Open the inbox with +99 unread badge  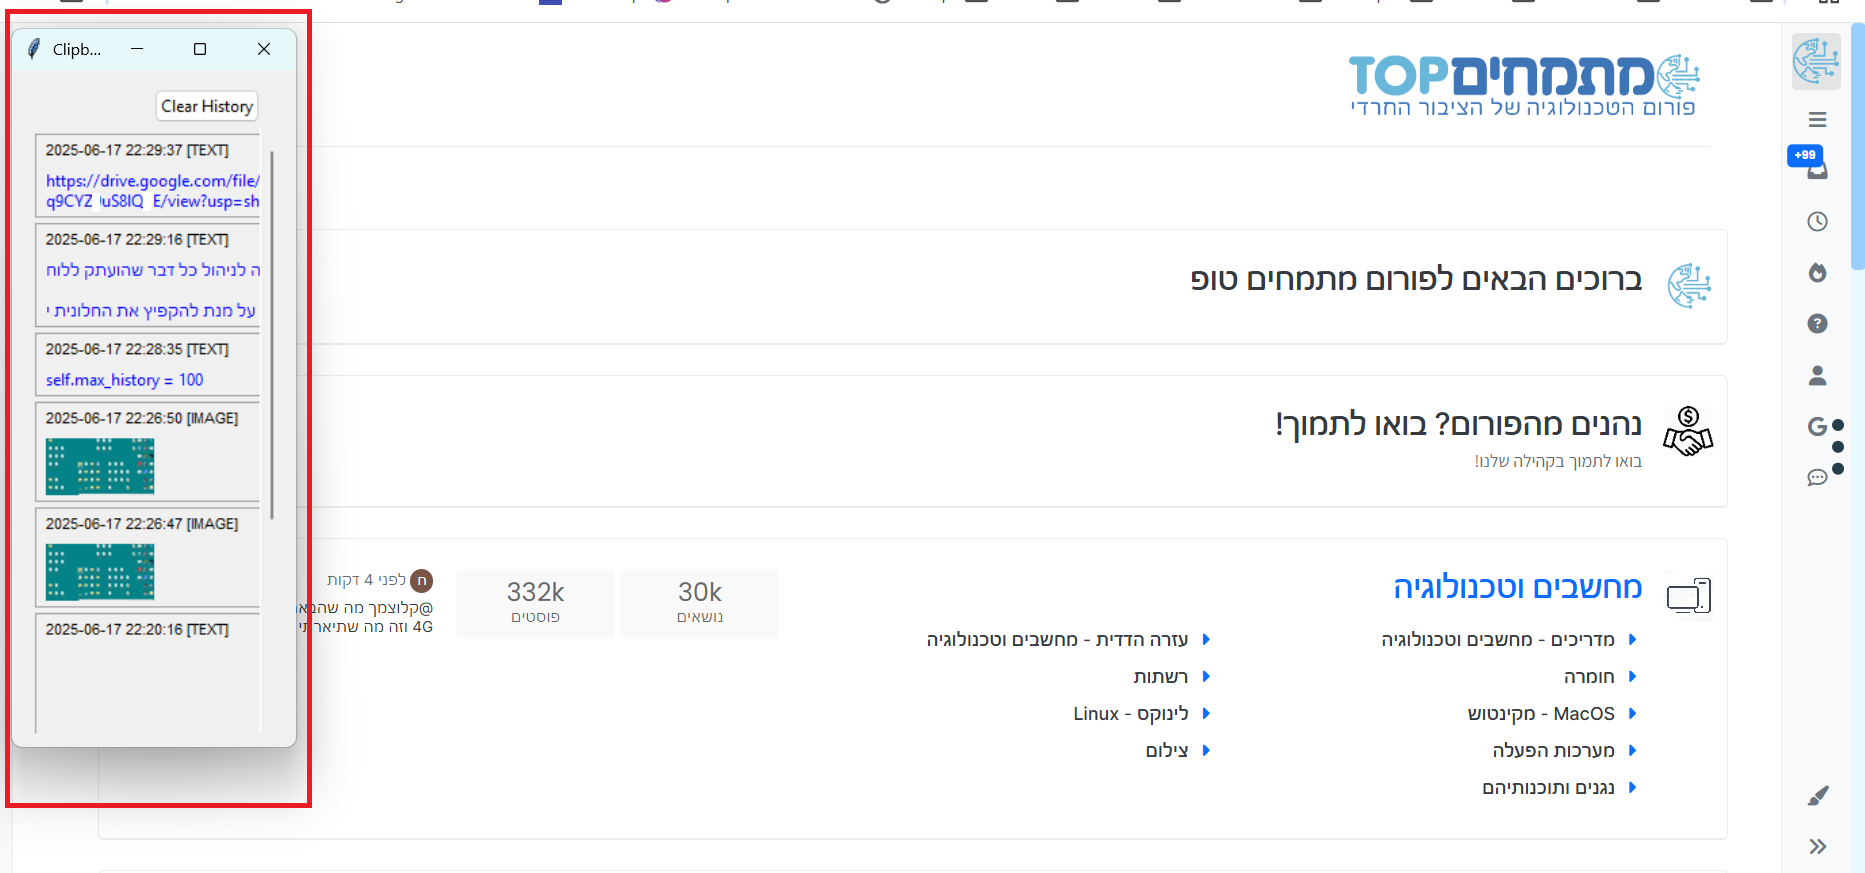coord(1817,169)
